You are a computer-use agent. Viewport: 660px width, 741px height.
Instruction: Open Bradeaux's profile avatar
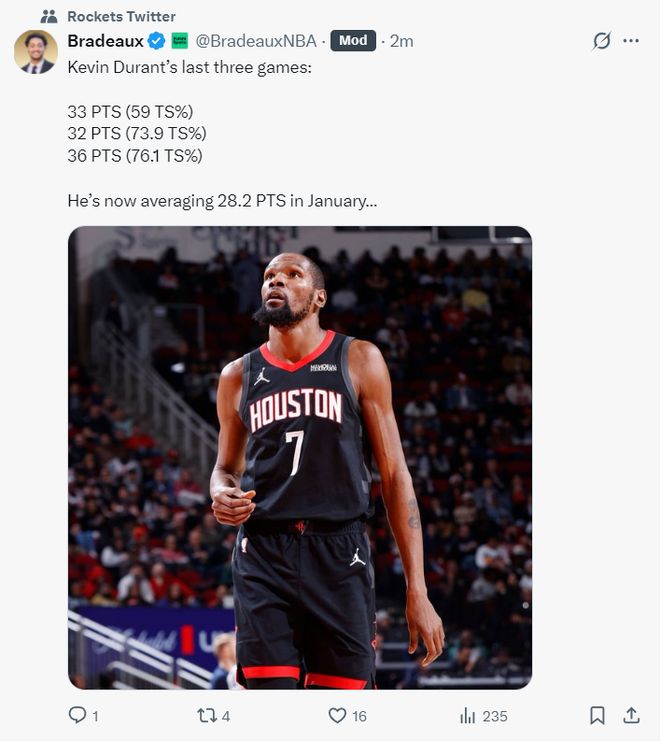point(36,52)
